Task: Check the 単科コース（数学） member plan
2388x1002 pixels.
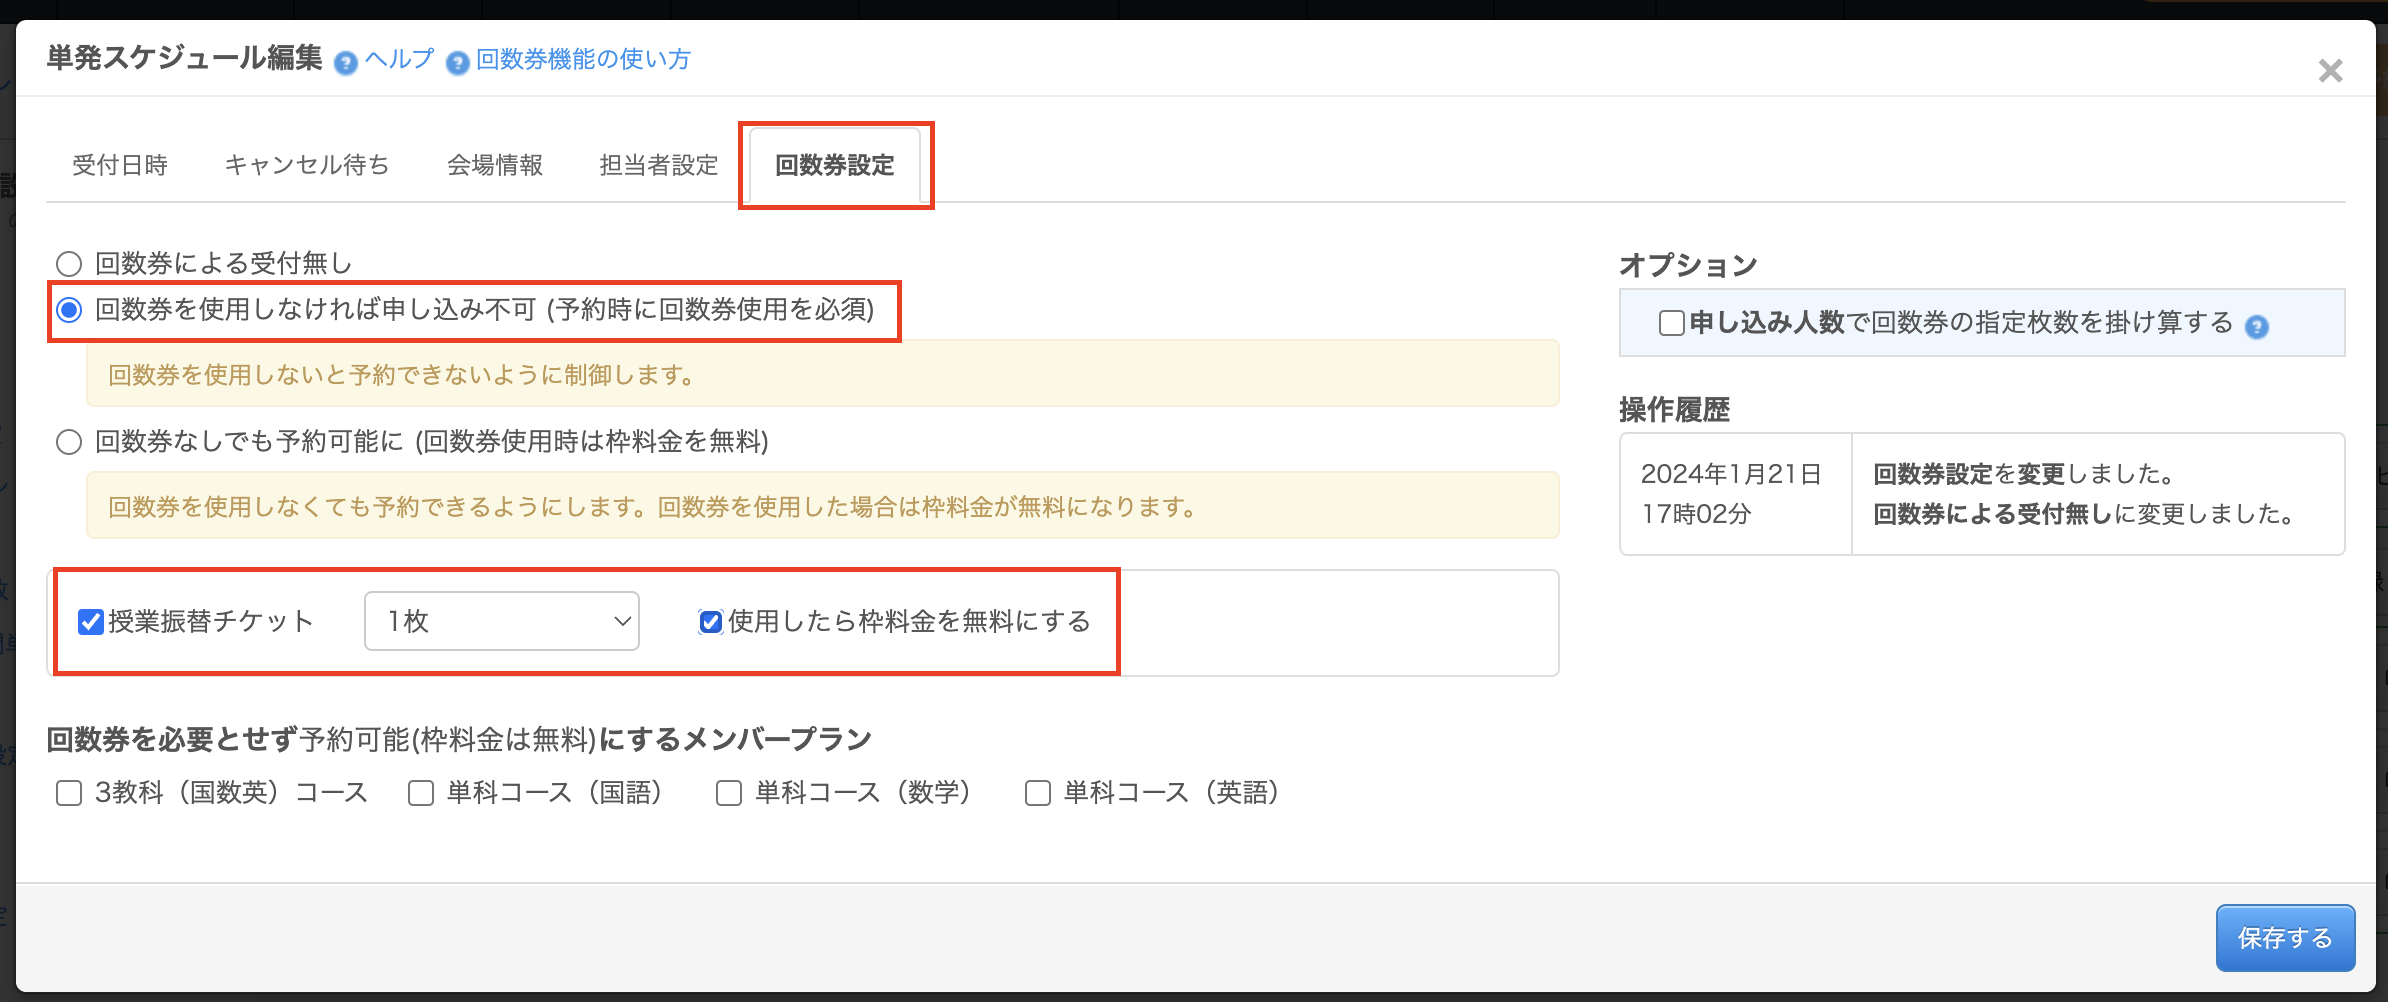Action: tap(729, 793)
